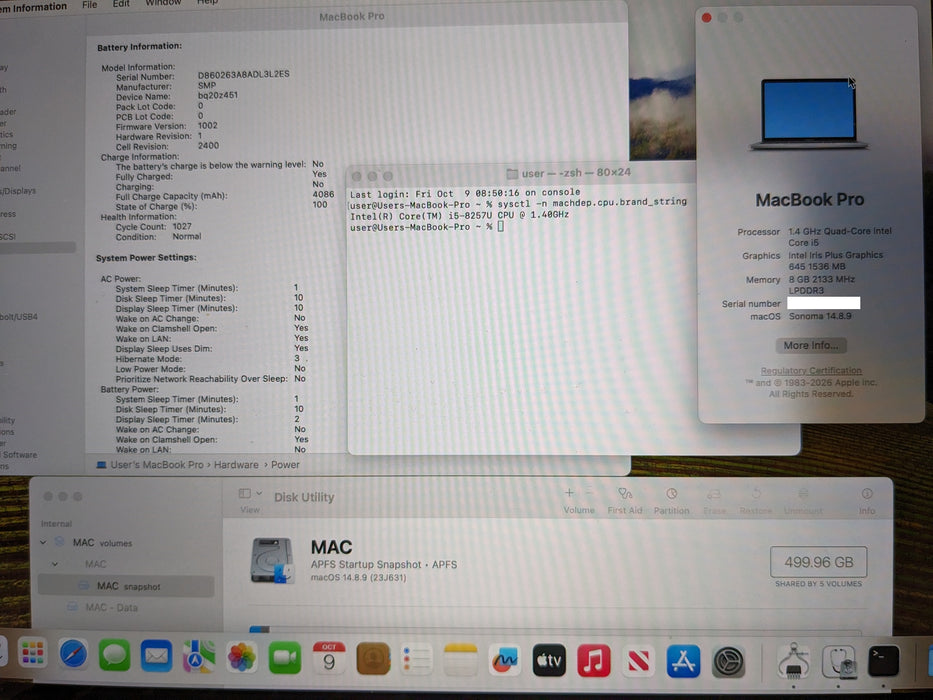Open the Window menu
This screenshot has width=933, height=700.
[x=163, y=3]
